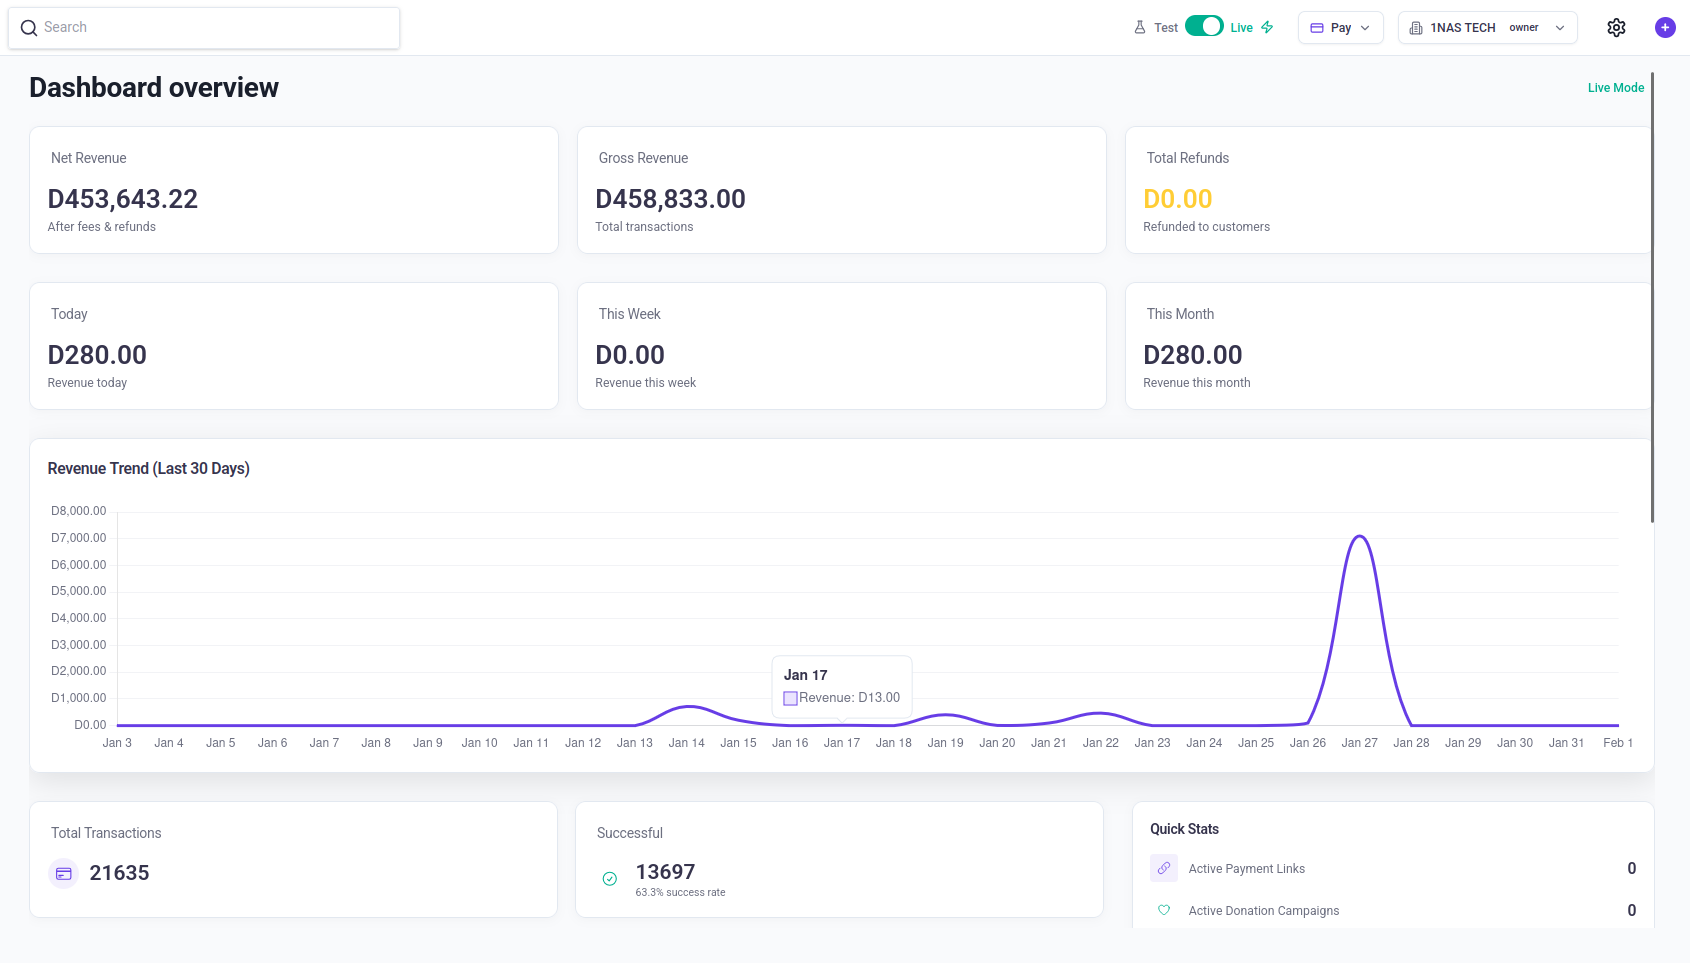Open the 1NAS TECH owner account dropdown
Image resolution: width=1690 pixels, height=963 pixels.
1487,27
